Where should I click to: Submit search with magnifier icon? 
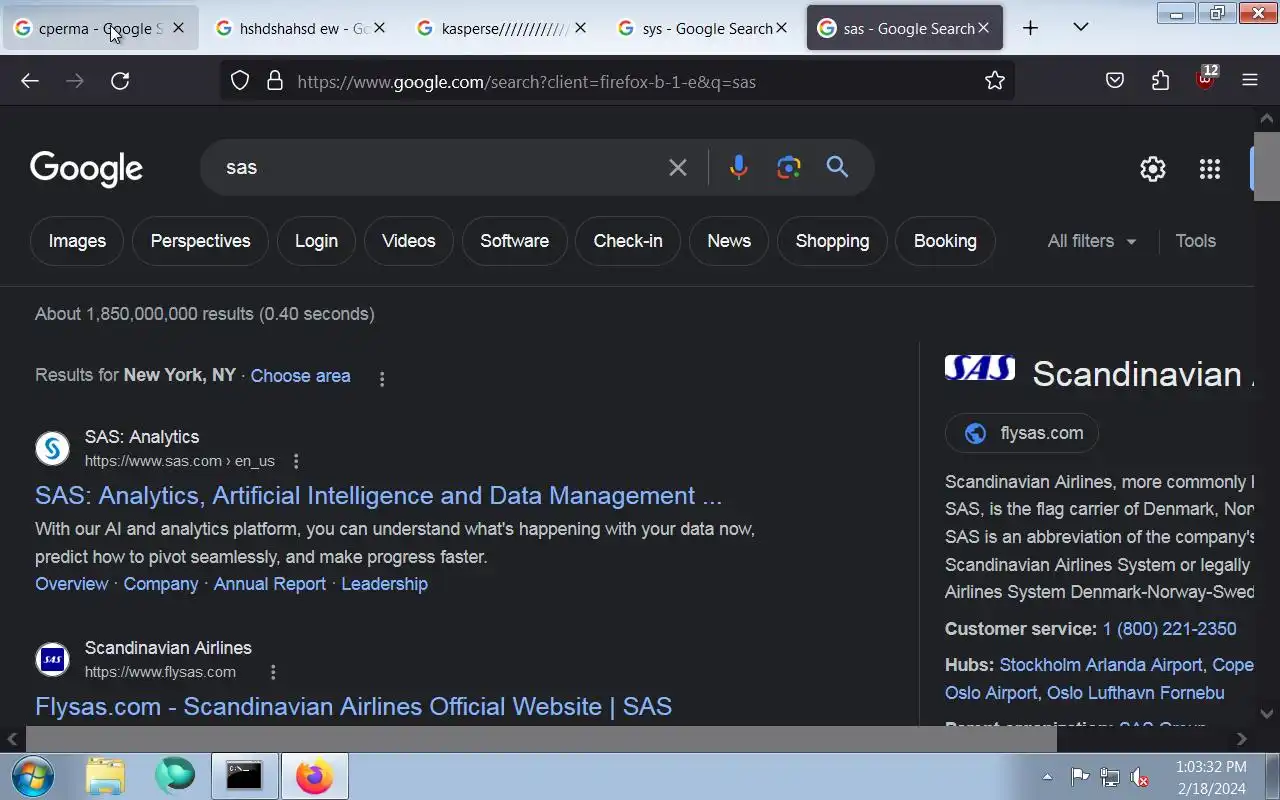click(x=838, y=168)
